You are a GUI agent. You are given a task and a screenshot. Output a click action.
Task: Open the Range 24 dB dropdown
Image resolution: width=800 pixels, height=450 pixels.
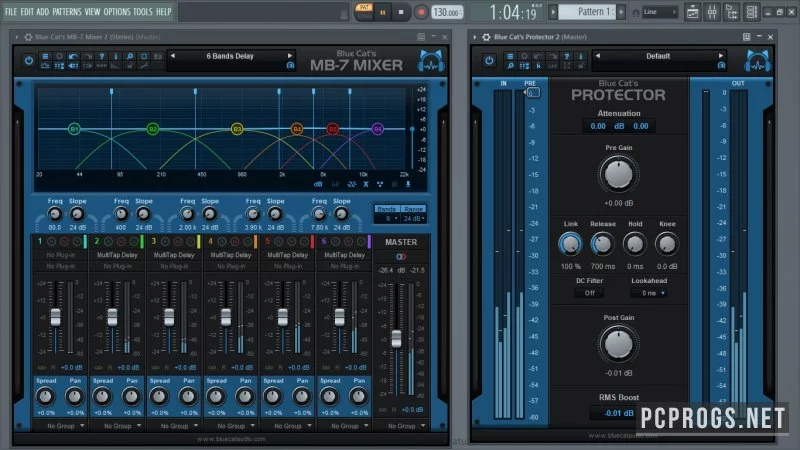[x=413, y=218]
